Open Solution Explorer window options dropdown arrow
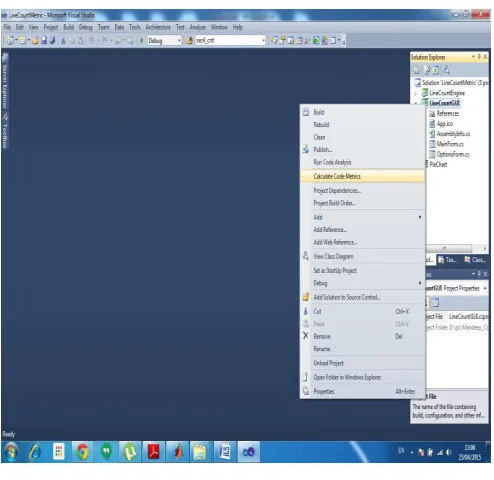The image size is (494, 480). [473, 57]
